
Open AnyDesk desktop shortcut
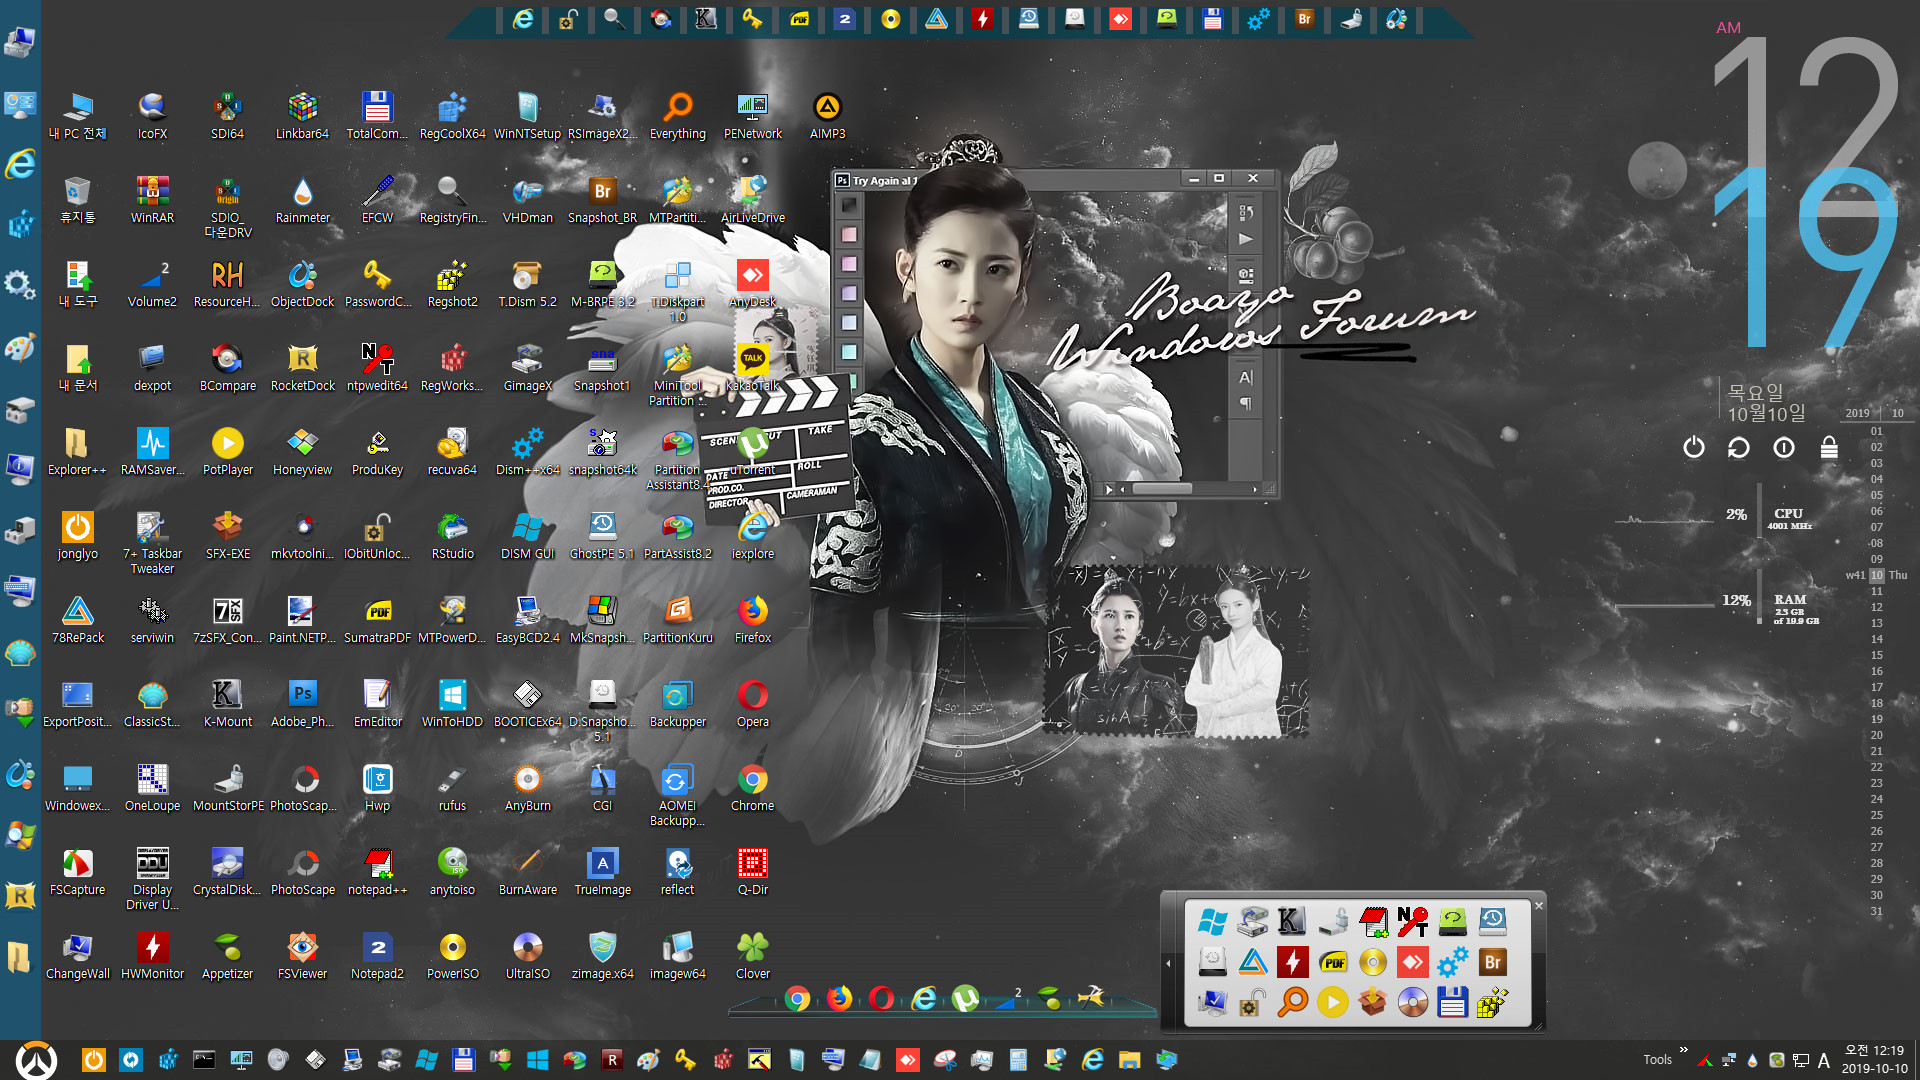point(752,283)
